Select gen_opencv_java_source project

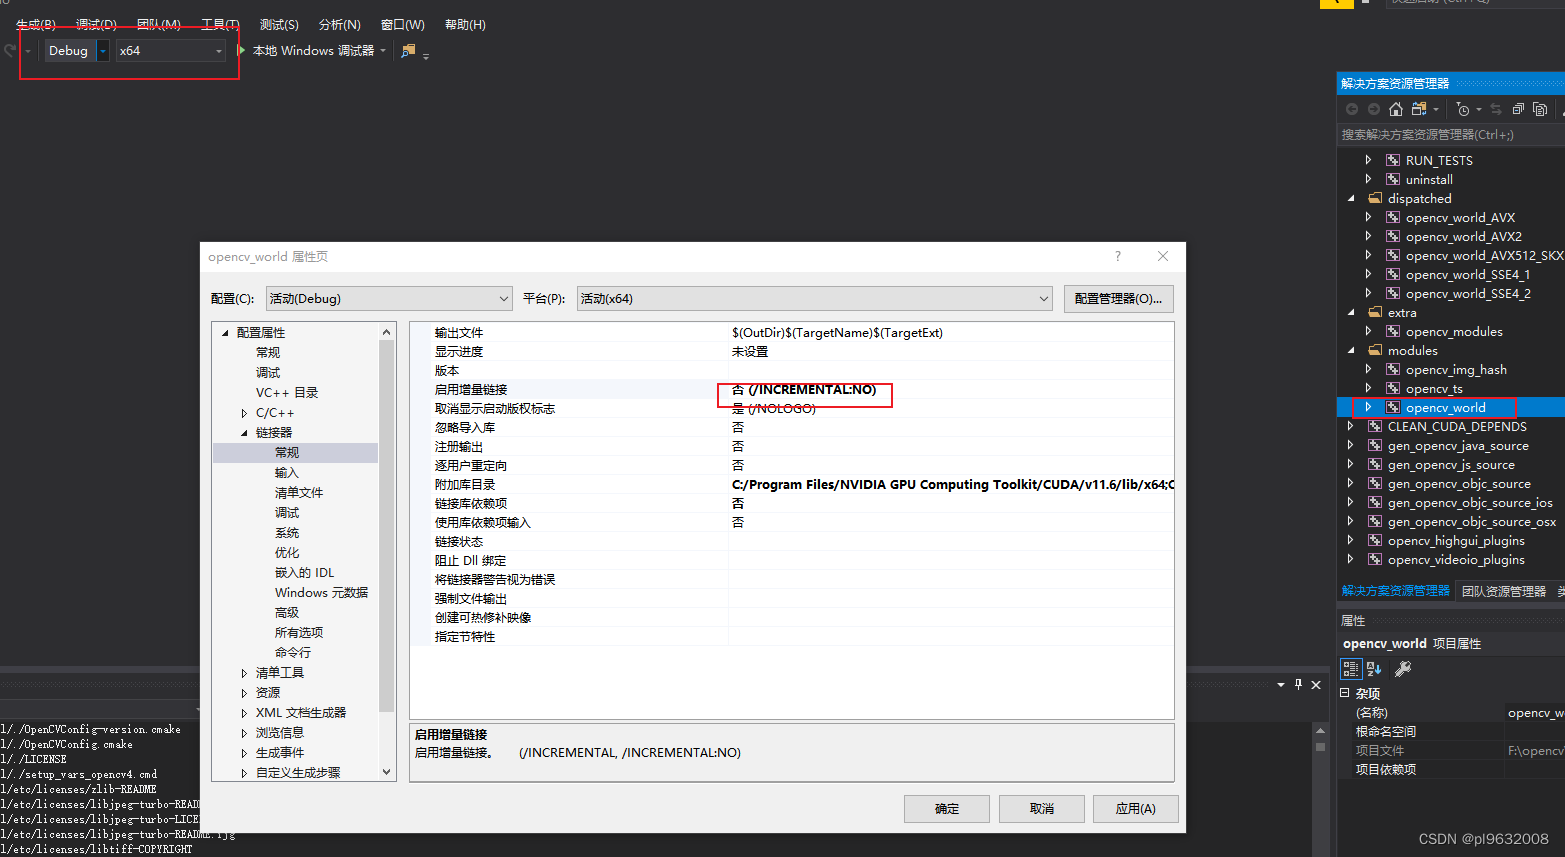(1458, 445)
